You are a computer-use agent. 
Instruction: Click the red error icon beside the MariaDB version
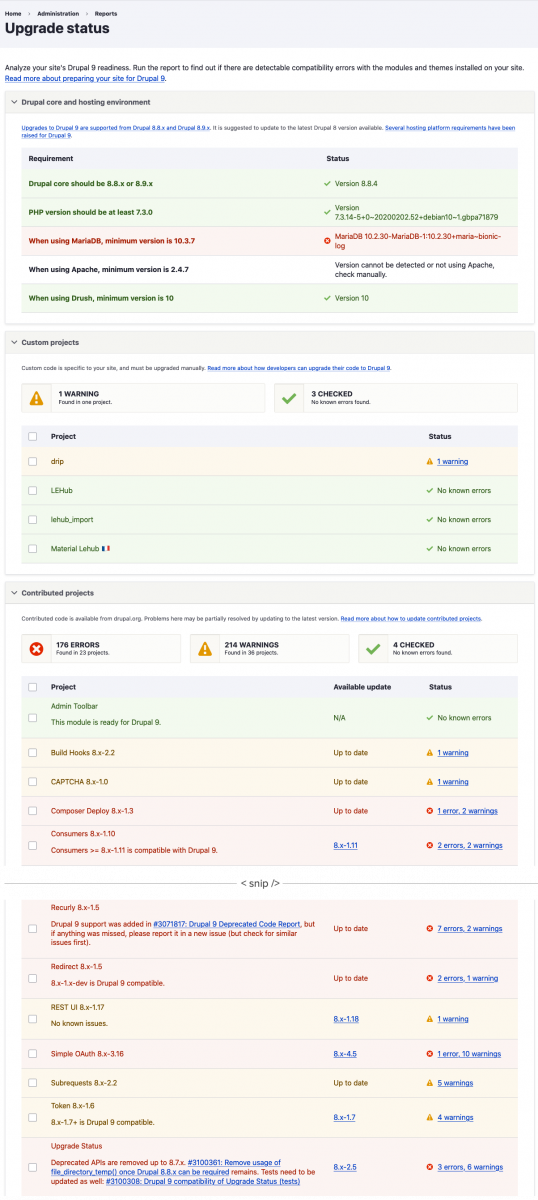pyautogui.click(x=327, y=240)
